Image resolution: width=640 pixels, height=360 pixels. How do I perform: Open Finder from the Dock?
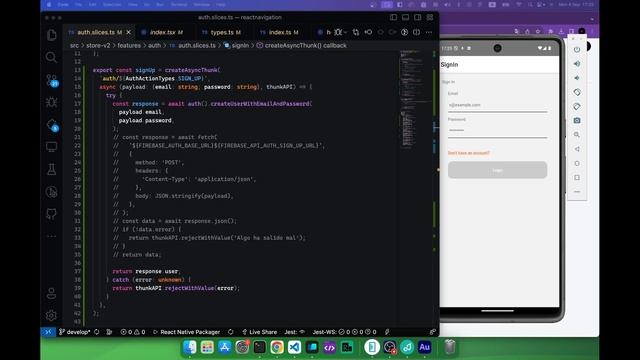190,347
